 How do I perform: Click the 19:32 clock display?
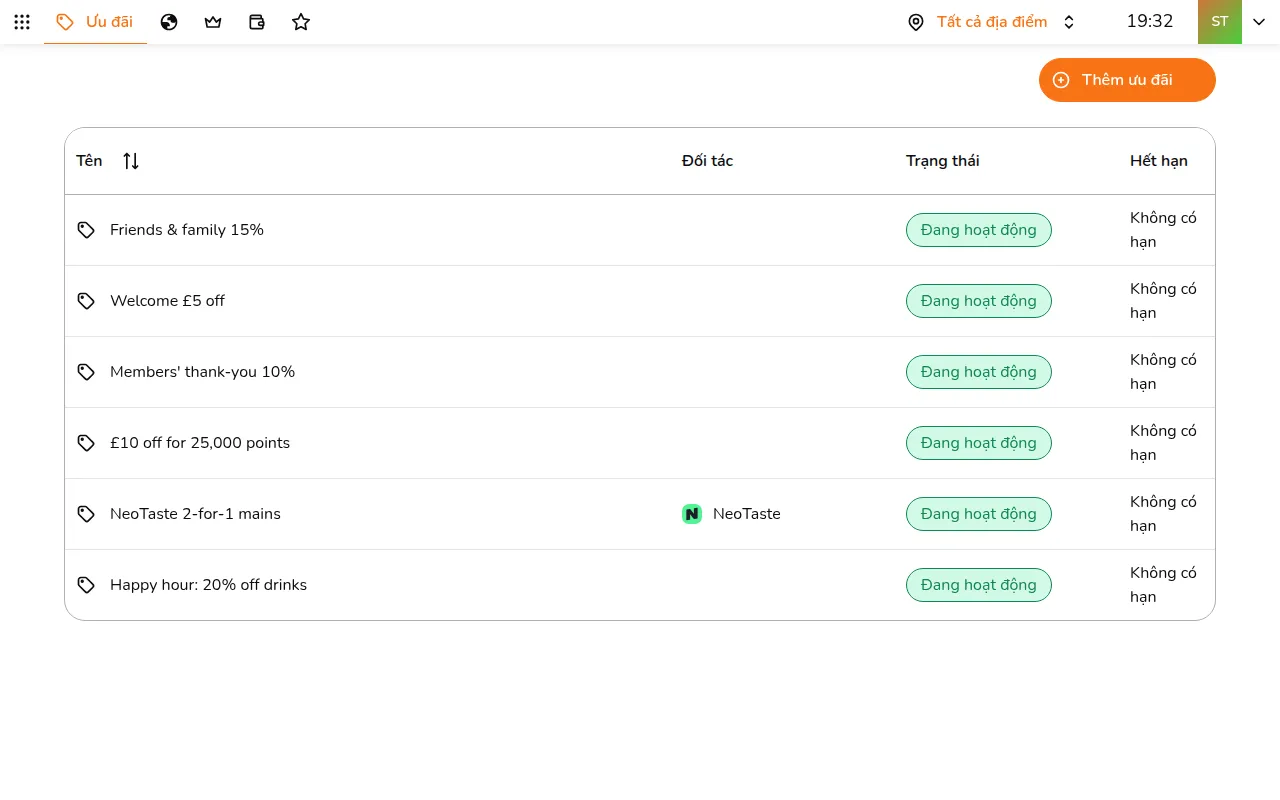click(1150, 22)
